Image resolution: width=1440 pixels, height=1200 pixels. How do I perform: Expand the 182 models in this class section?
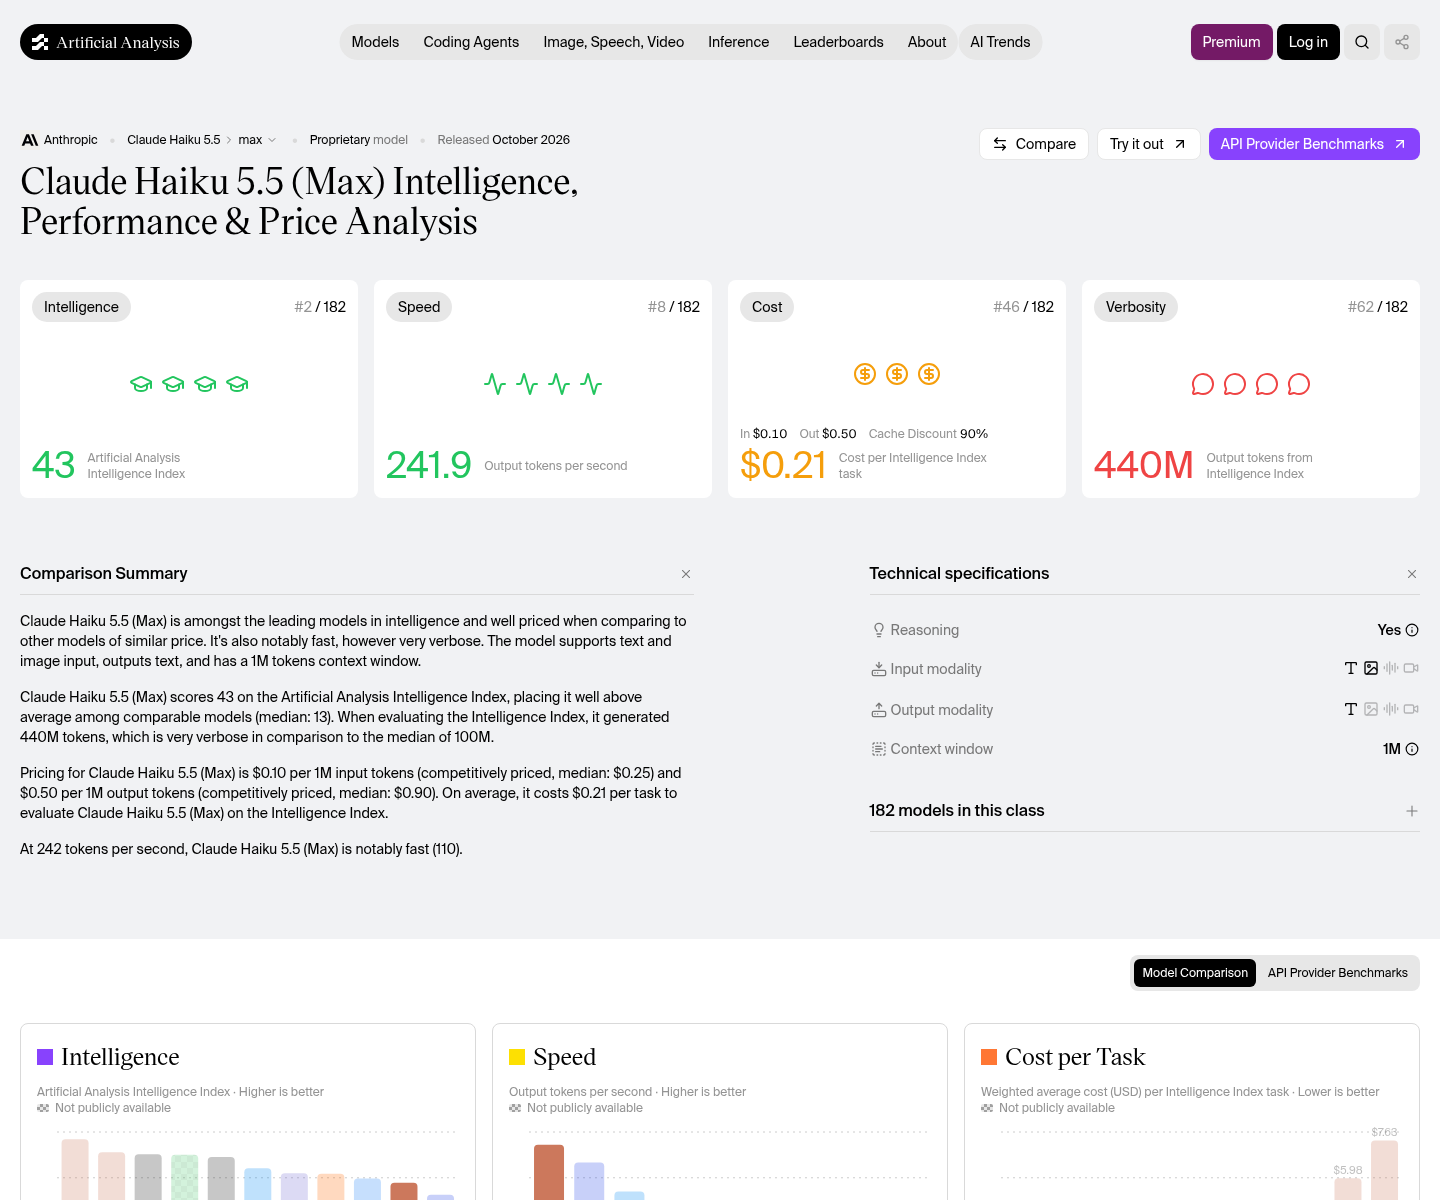coord(1412,811)
